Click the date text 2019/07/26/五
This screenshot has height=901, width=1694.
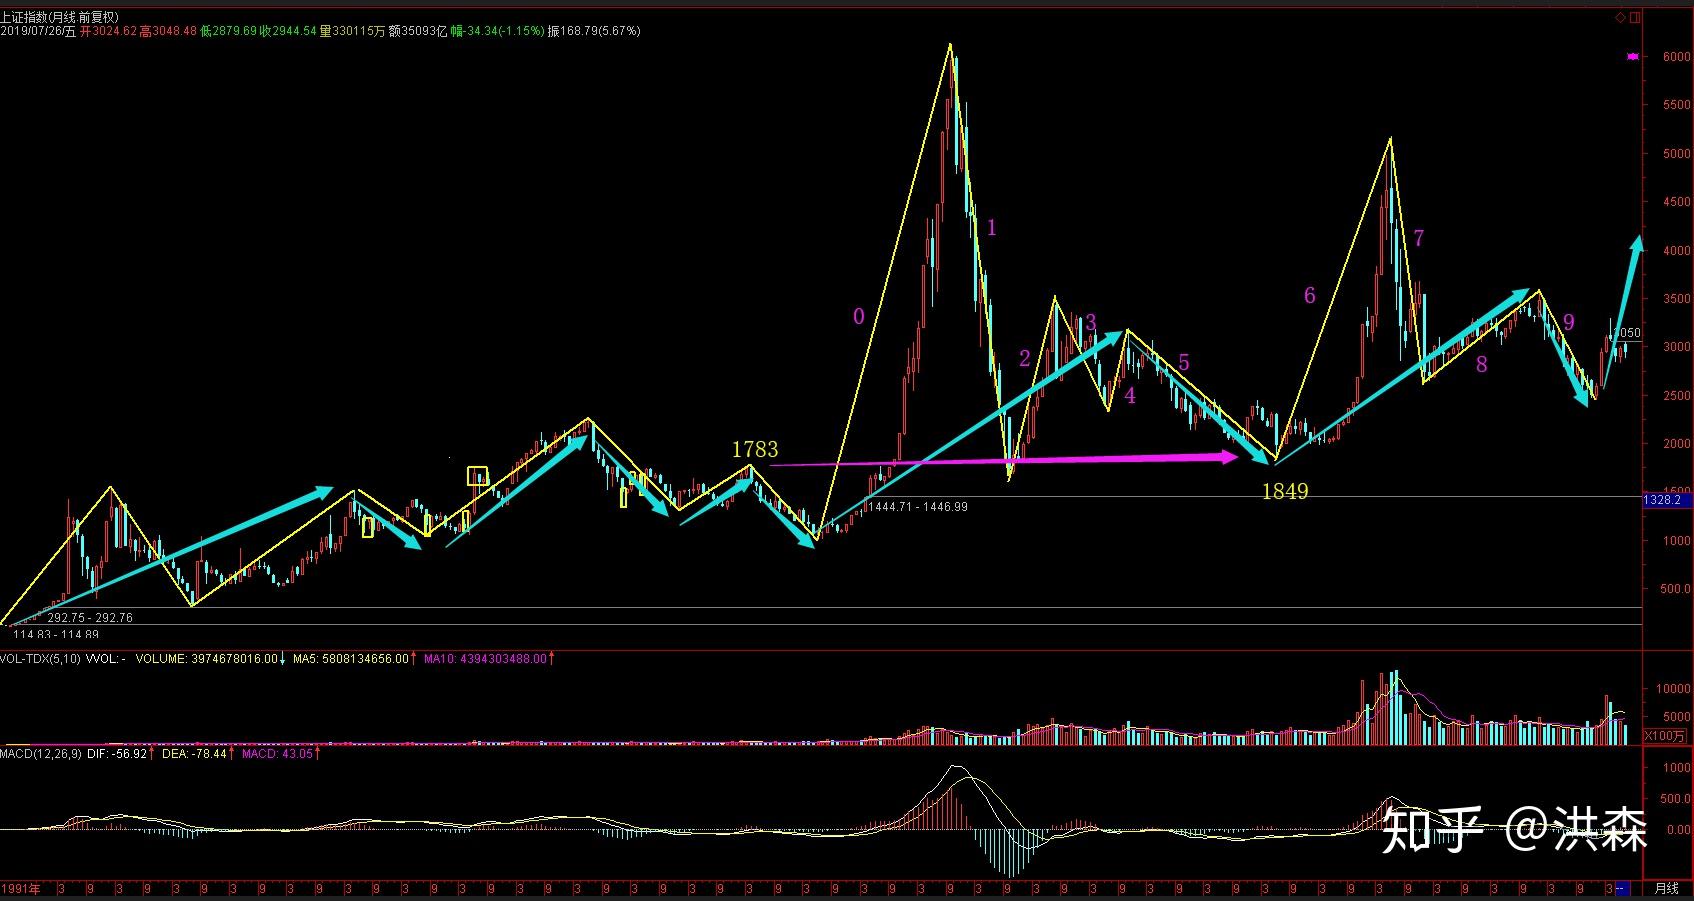(38, 31)
